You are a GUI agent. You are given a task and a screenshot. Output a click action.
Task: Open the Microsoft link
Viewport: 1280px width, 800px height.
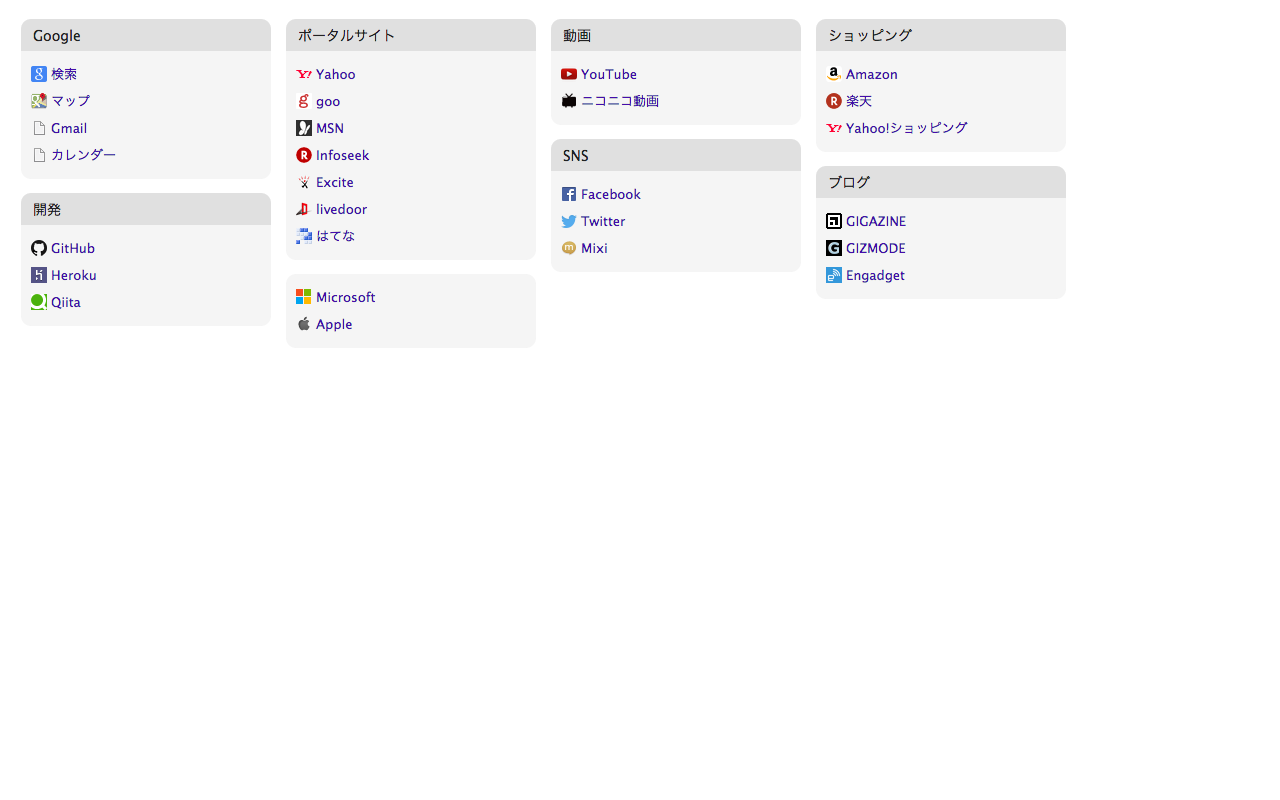pyautogui.click(x=346, y=297)
